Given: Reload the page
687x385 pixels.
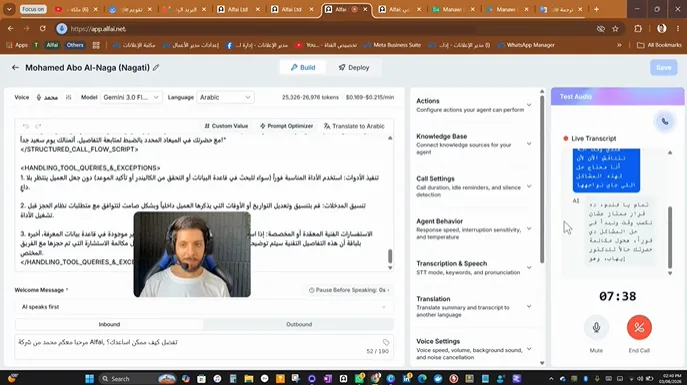Looking at the screenshot, I should (42, 28).
